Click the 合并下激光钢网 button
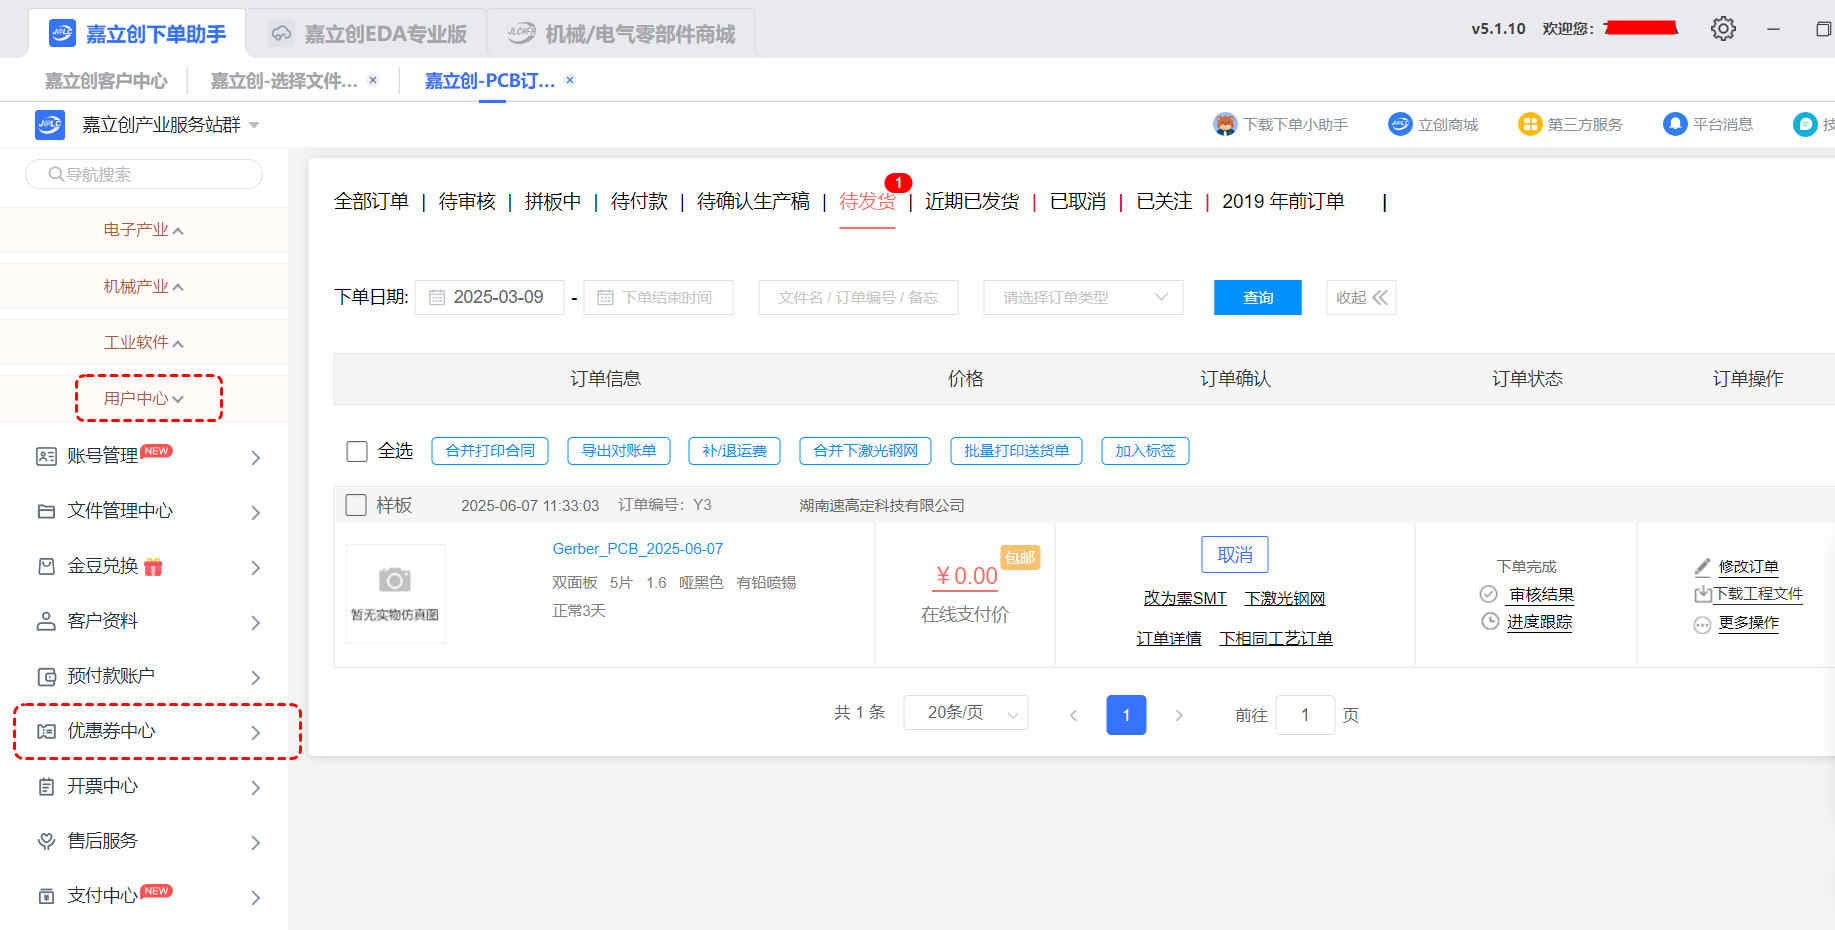Image resolution: width=1835 pixels, height=930 pixels. point(865,451)
